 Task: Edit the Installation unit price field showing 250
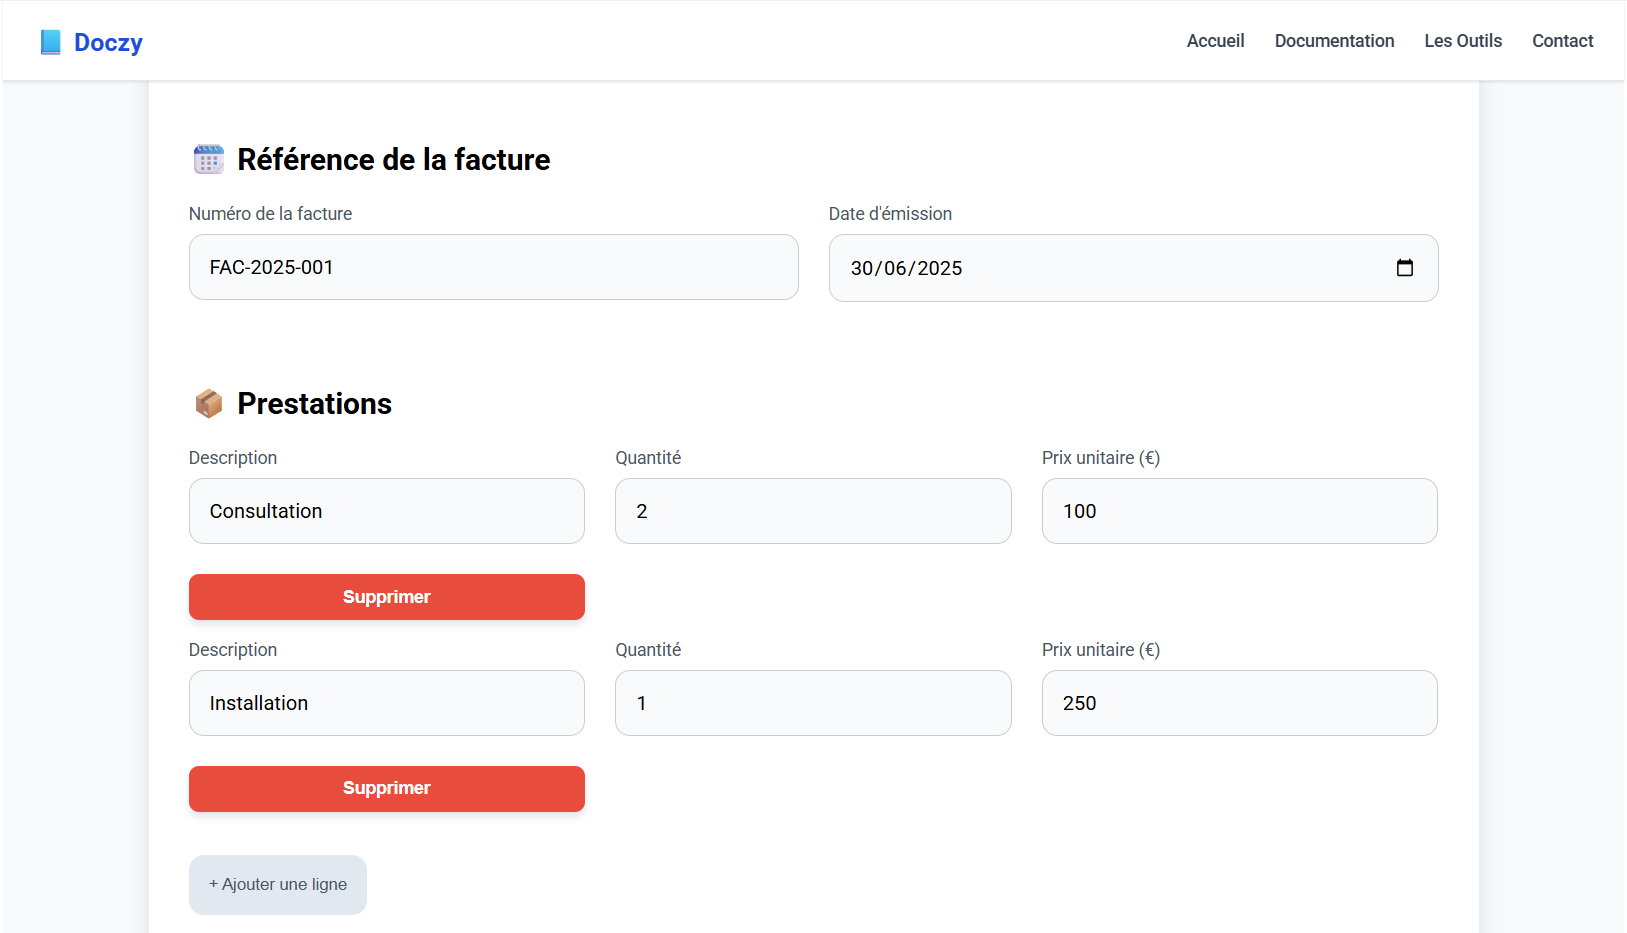(1239, 703)
